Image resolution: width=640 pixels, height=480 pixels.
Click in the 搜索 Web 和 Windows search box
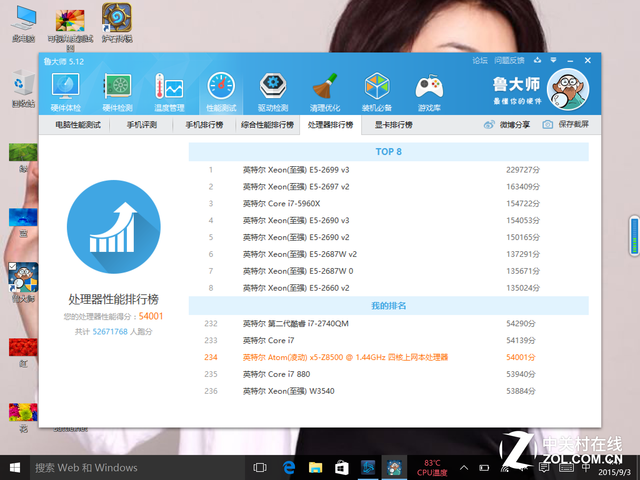(137, 468)
